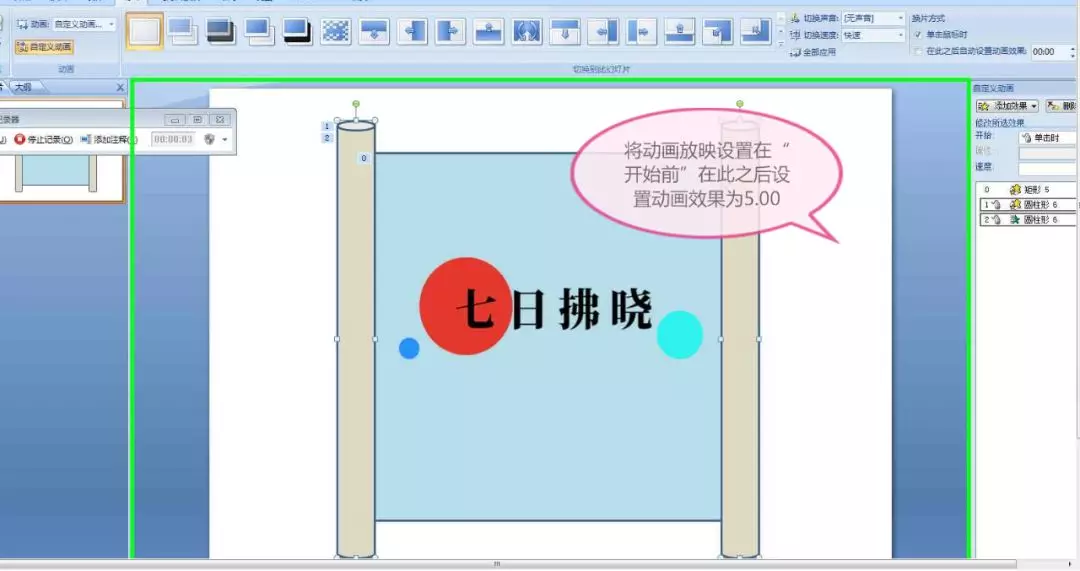Select animation entry 1 圆柱形 6

(1027, 205)
